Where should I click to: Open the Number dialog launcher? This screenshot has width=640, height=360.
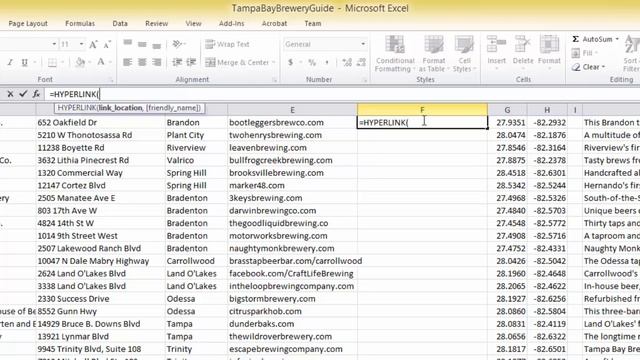click(x=364, y=80)
